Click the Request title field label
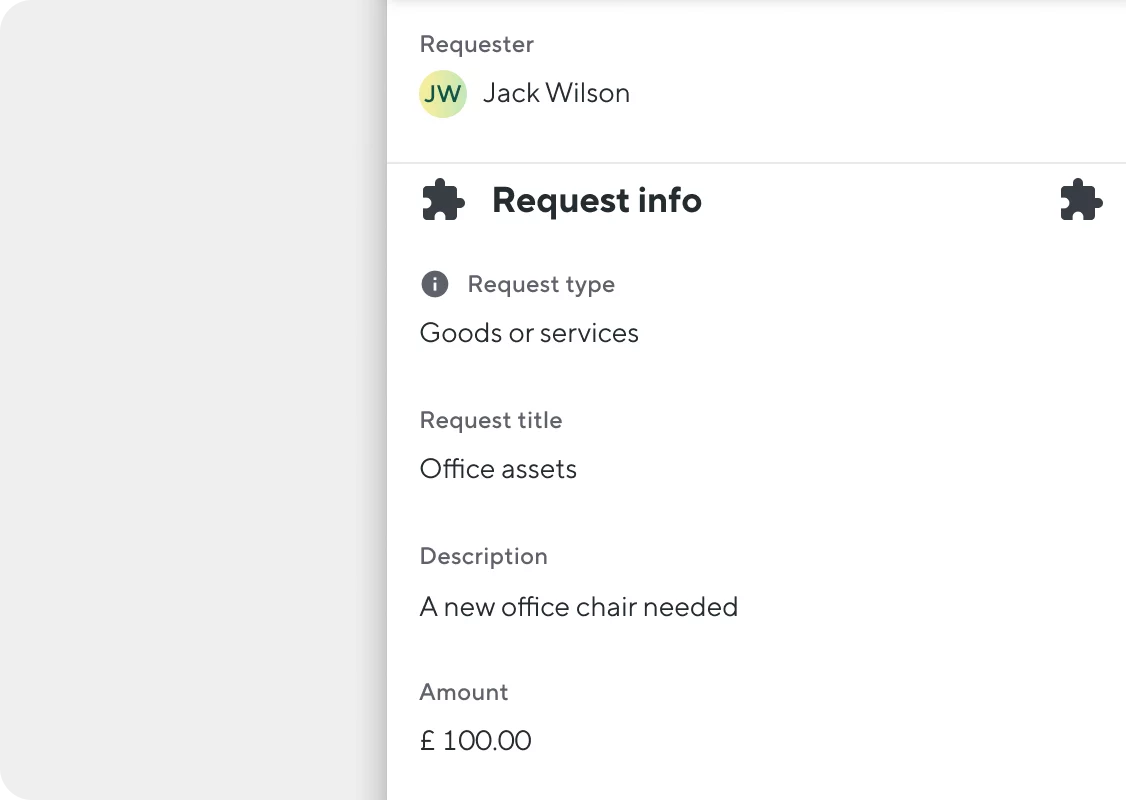1126x800 pixels. point(491,420)
